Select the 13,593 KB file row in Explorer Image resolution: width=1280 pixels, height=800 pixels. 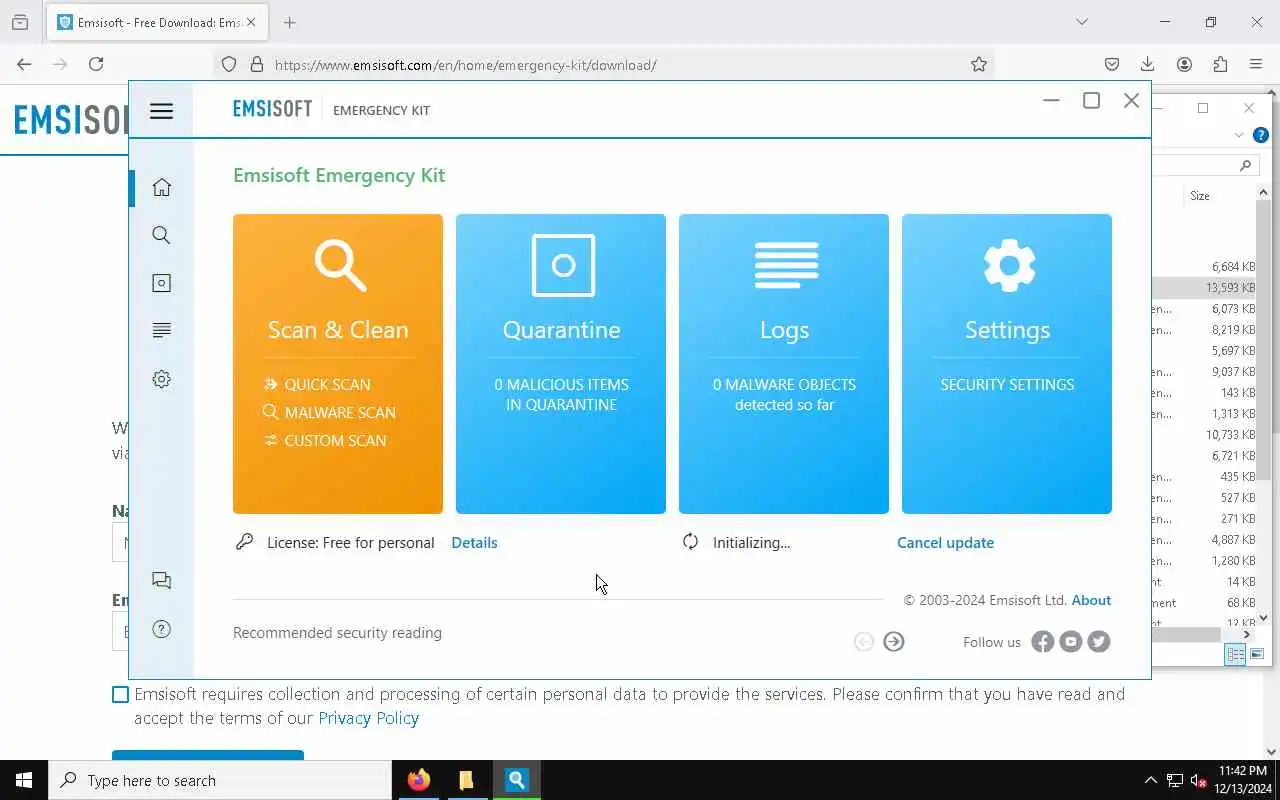click(1204, 288)
